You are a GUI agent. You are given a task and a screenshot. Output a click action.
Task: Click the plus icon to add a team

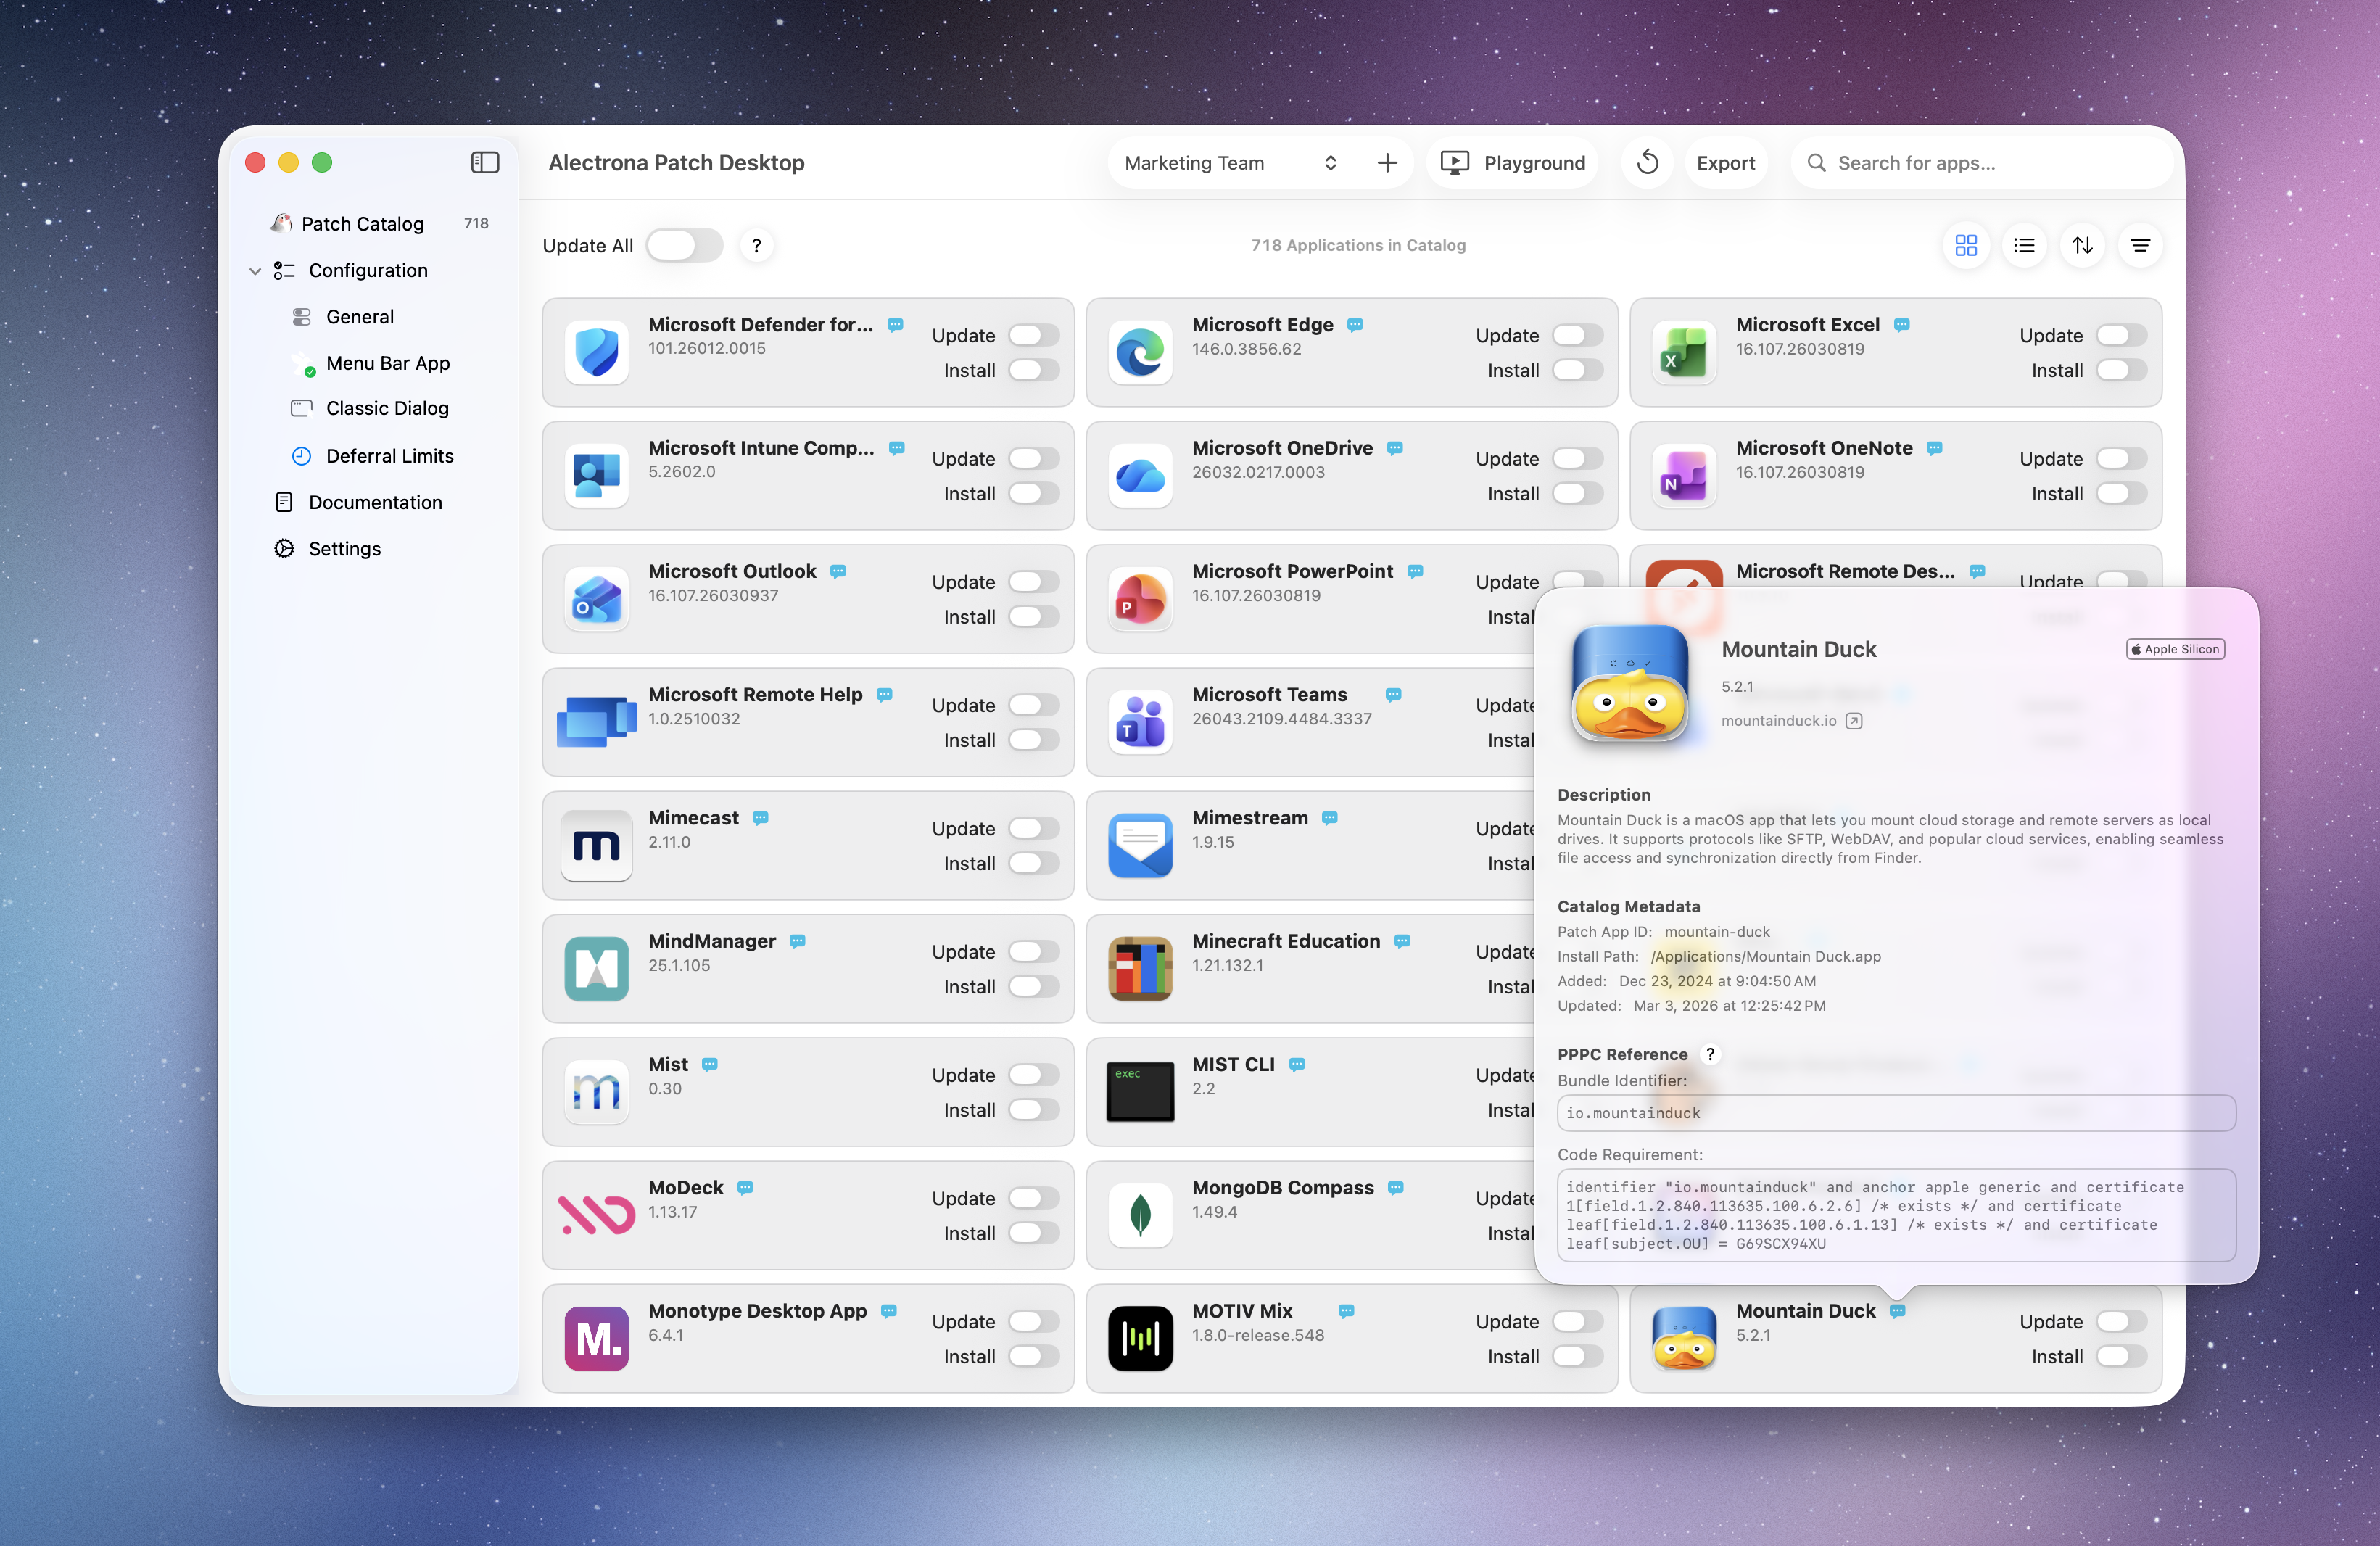click(1387, 163)
